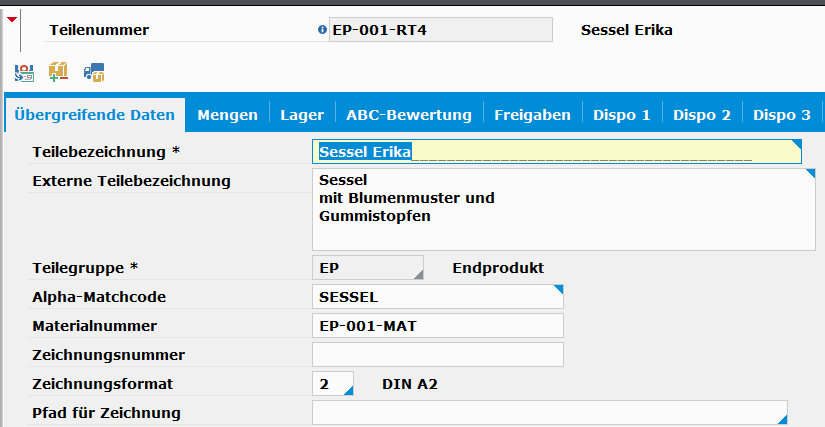
Task: Open the Teilegruppe EP dropdown arrow
Action: (x=418, y=274)
